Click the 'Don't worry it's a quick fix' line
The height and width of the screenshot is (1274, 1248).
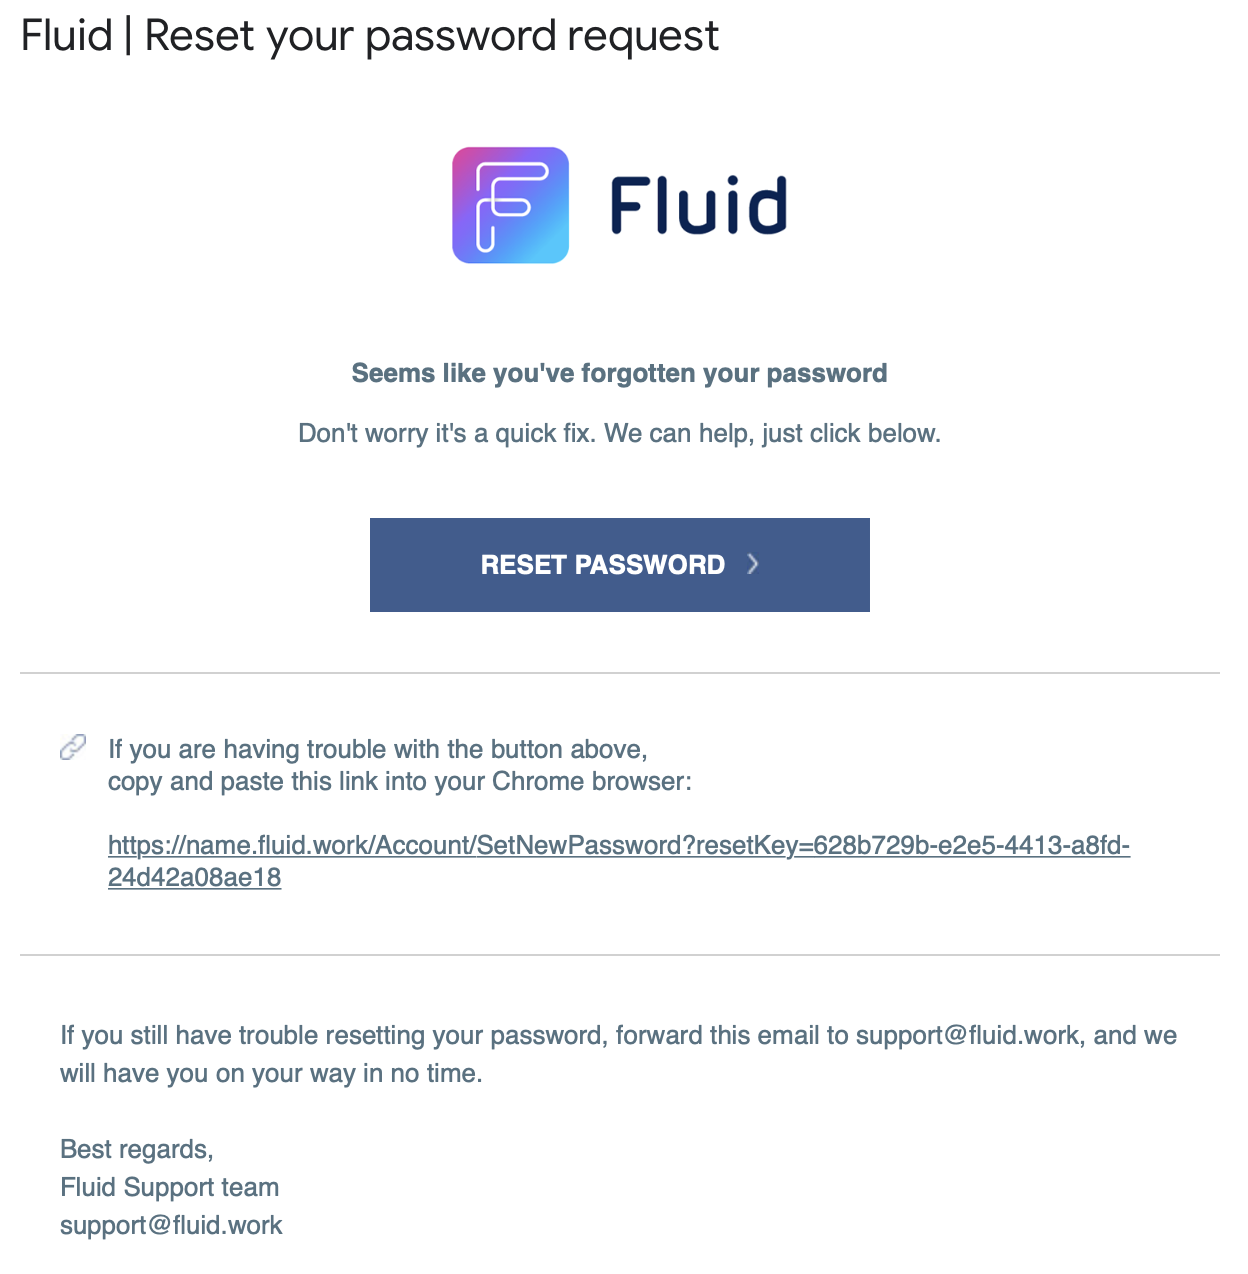[619, 433]
